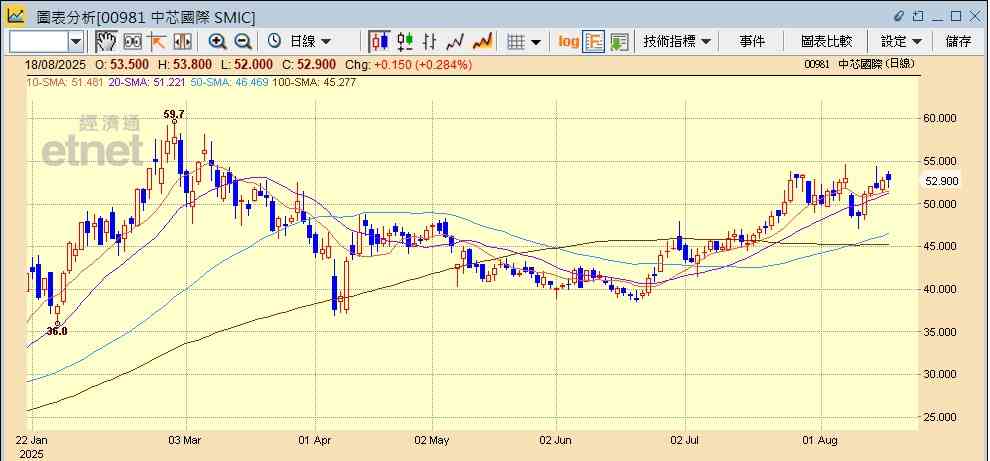Switch to OHLC bar chart type
Image resolution: width=990 pixels, height=461 pixels.
[x=429, y=42]
